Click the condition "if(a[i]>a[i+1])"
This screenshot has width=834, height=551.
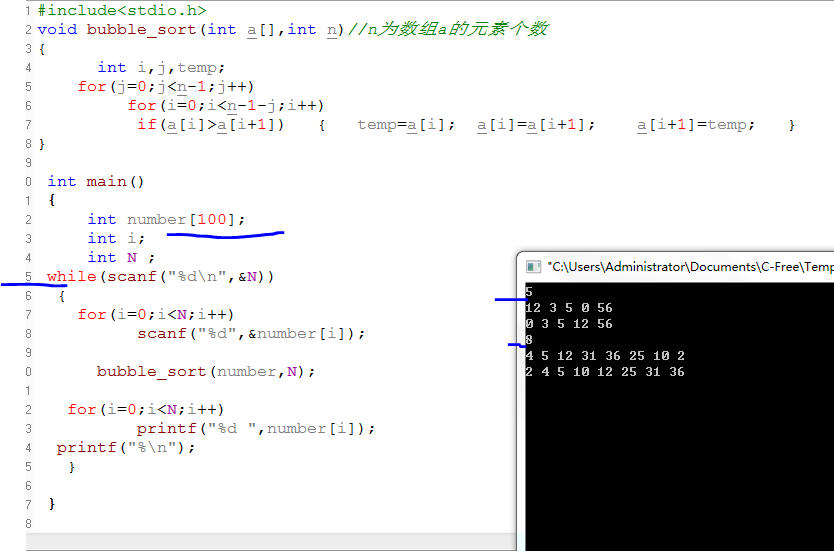211,124
